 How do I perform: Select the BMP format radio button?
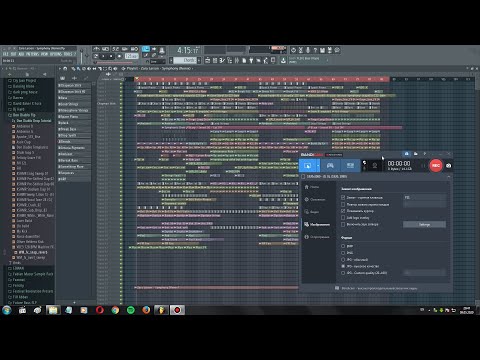click(343, 246)
